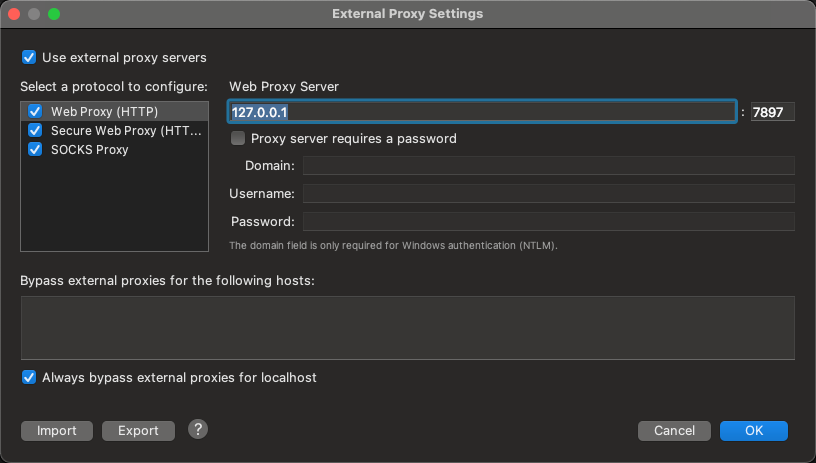The width and height of the screenshot is (816, 463).
Task: Select the Secure Web Proxy protocol row
Action: [x=114, y=131]
